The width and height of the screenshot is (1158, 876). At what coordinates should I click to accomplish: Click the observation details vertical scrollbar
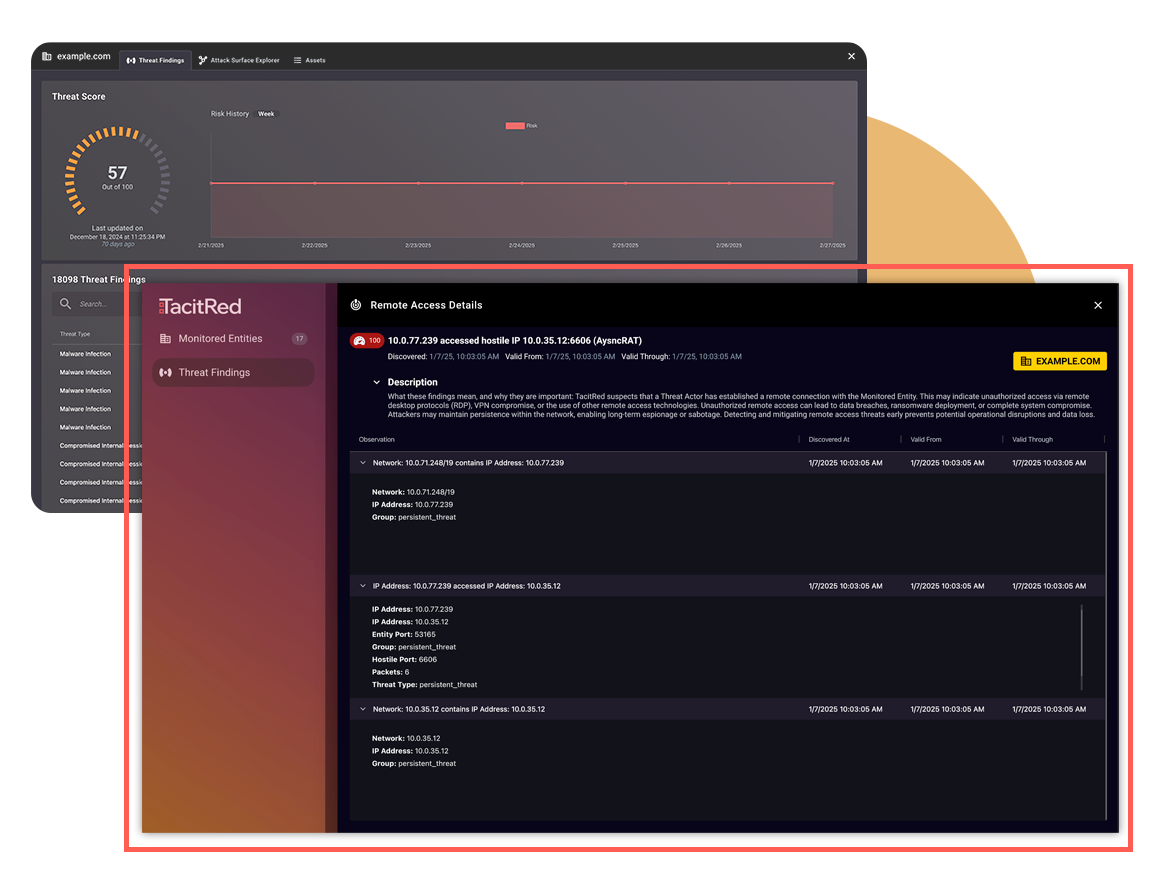1081,647
